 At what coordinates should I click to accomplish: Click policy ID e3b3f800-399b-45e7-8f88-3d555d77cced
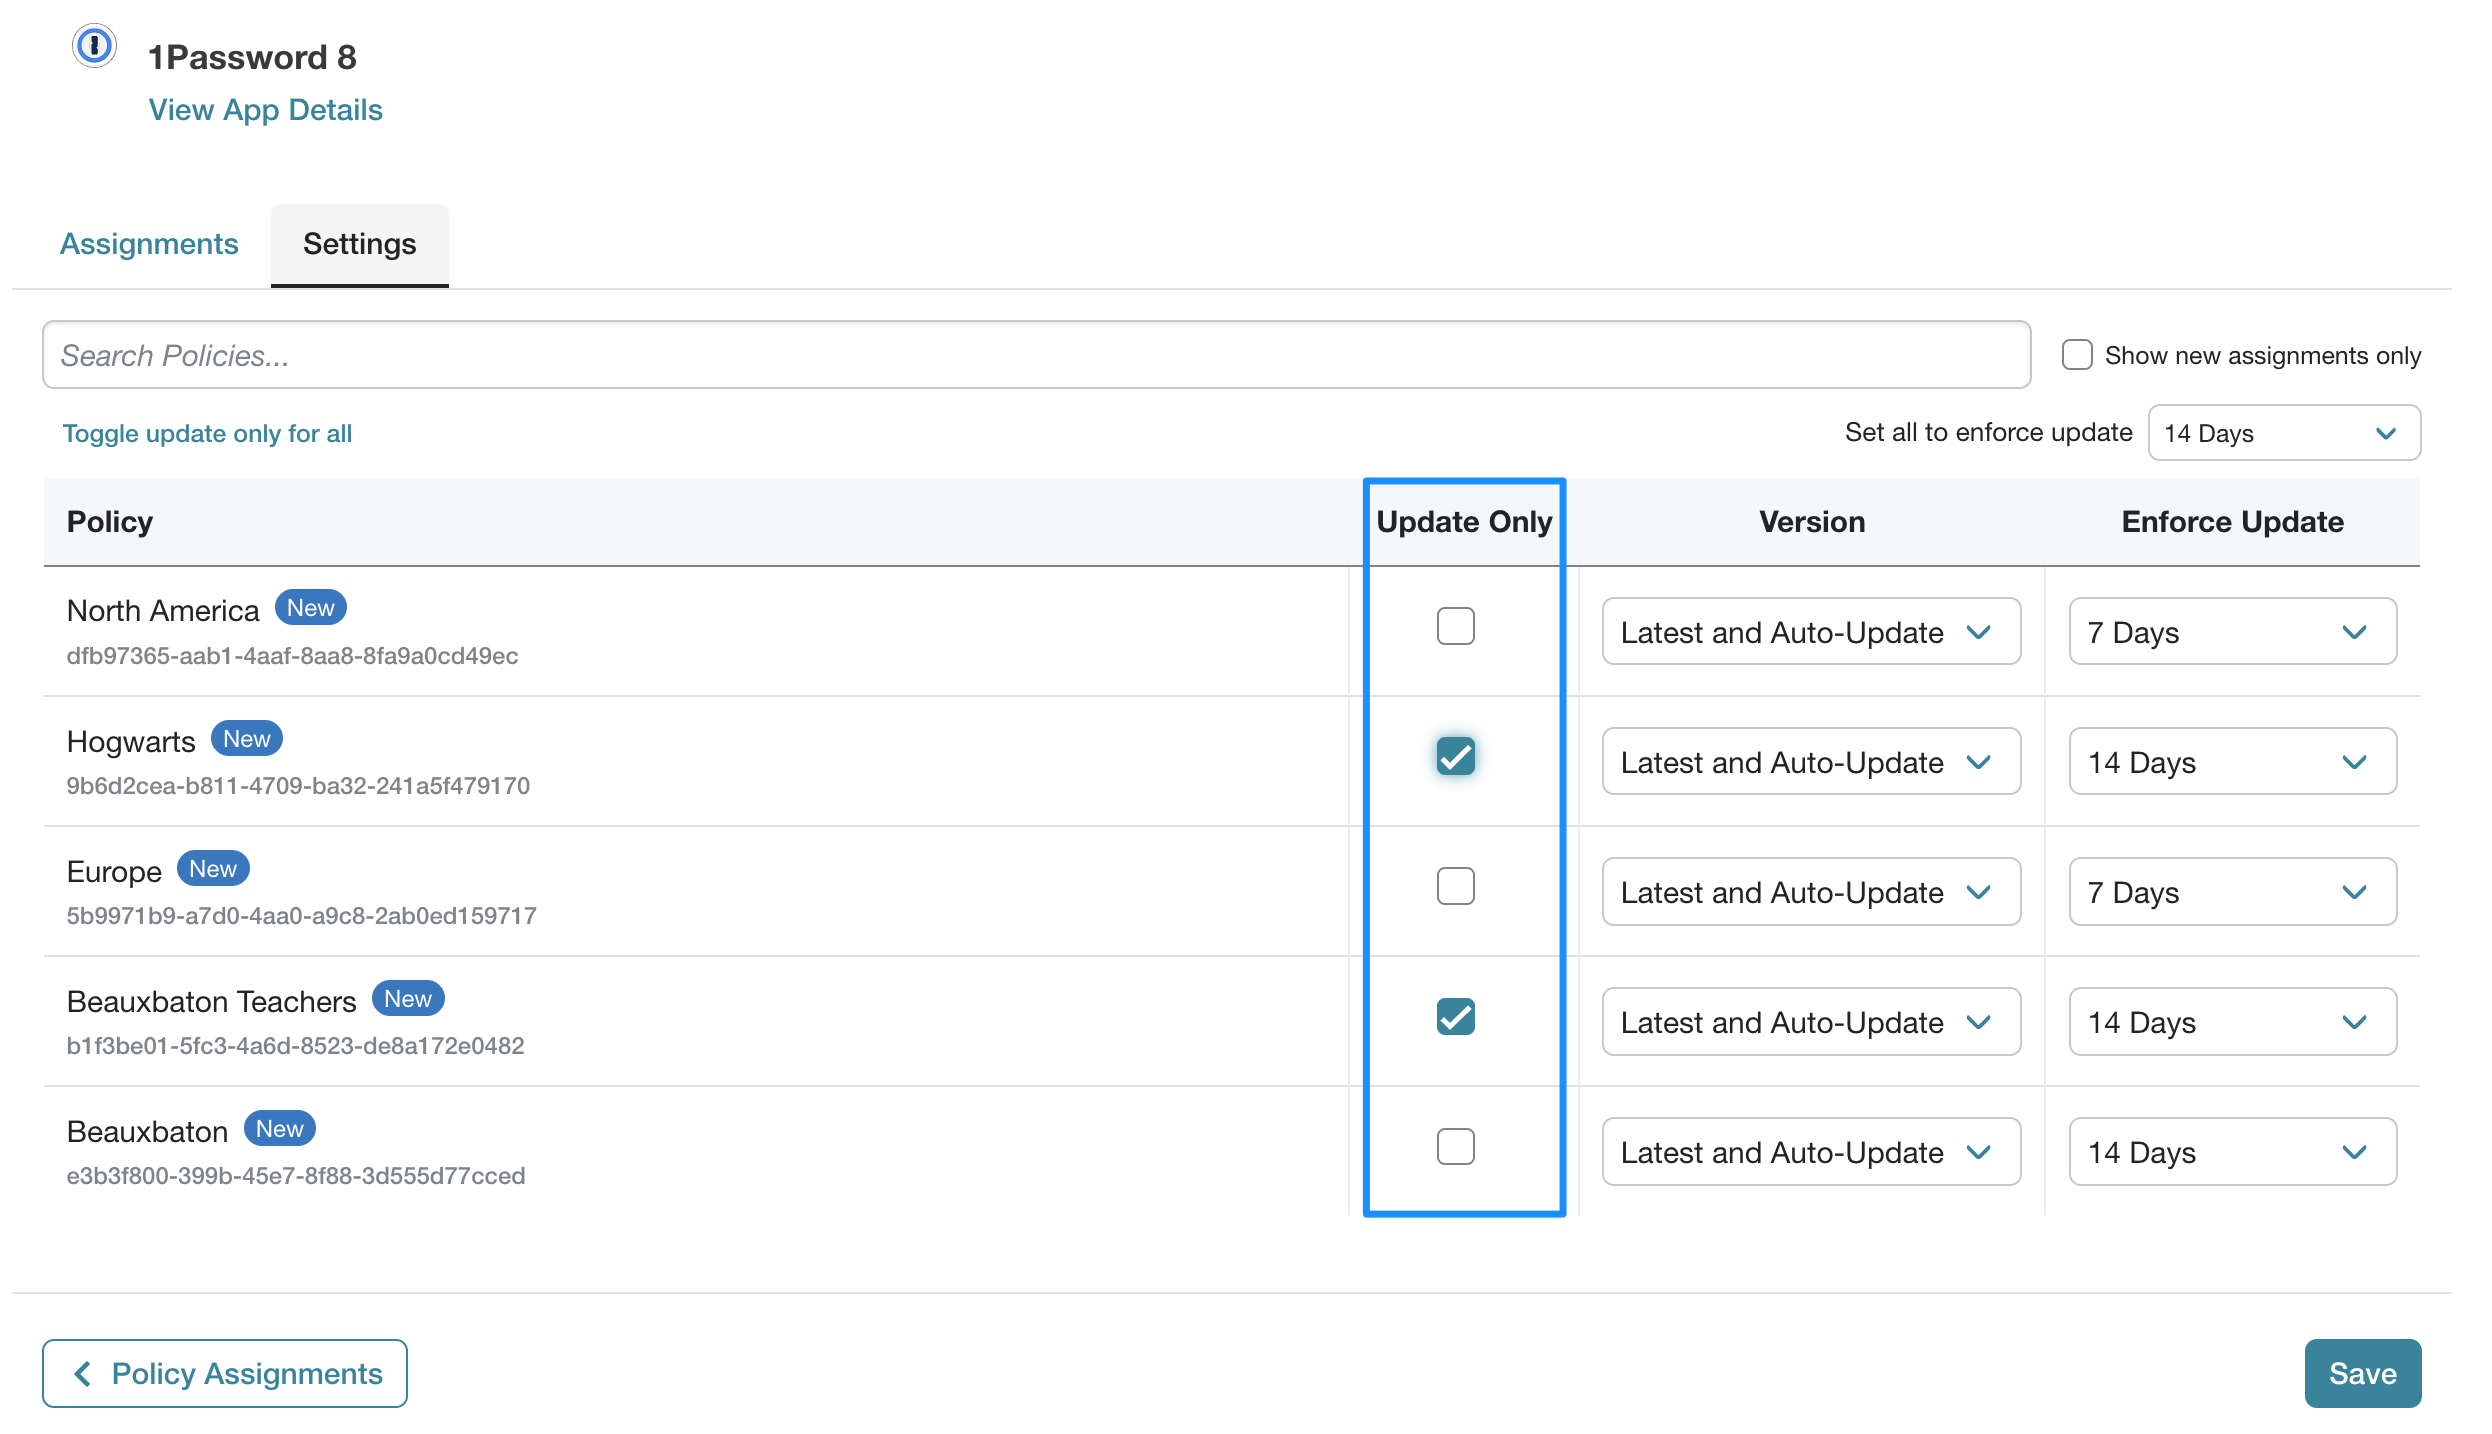coord(296,1176)
